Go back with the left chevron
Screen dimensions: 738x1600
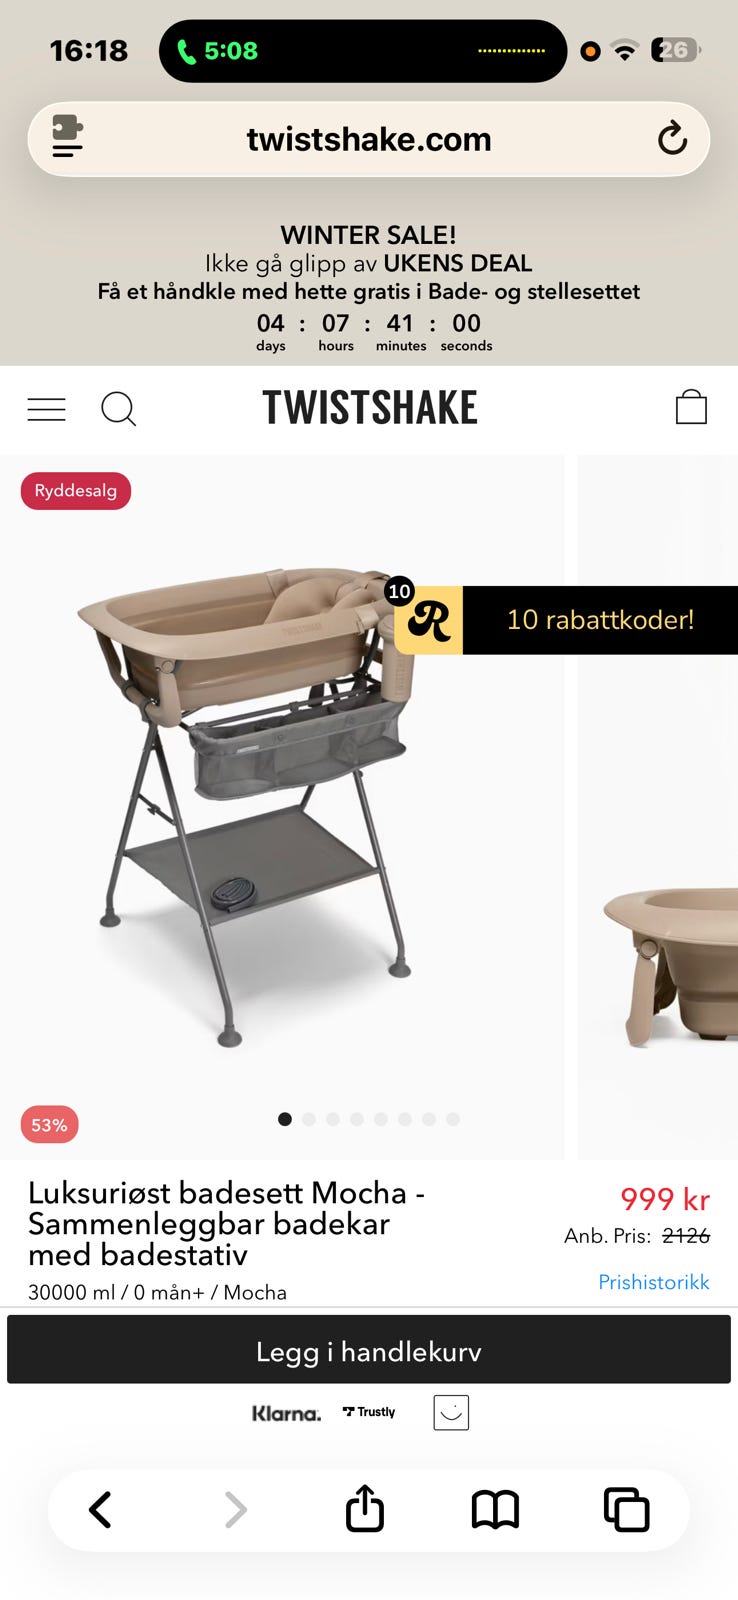pyautogui.click(x=100, y=1510)
